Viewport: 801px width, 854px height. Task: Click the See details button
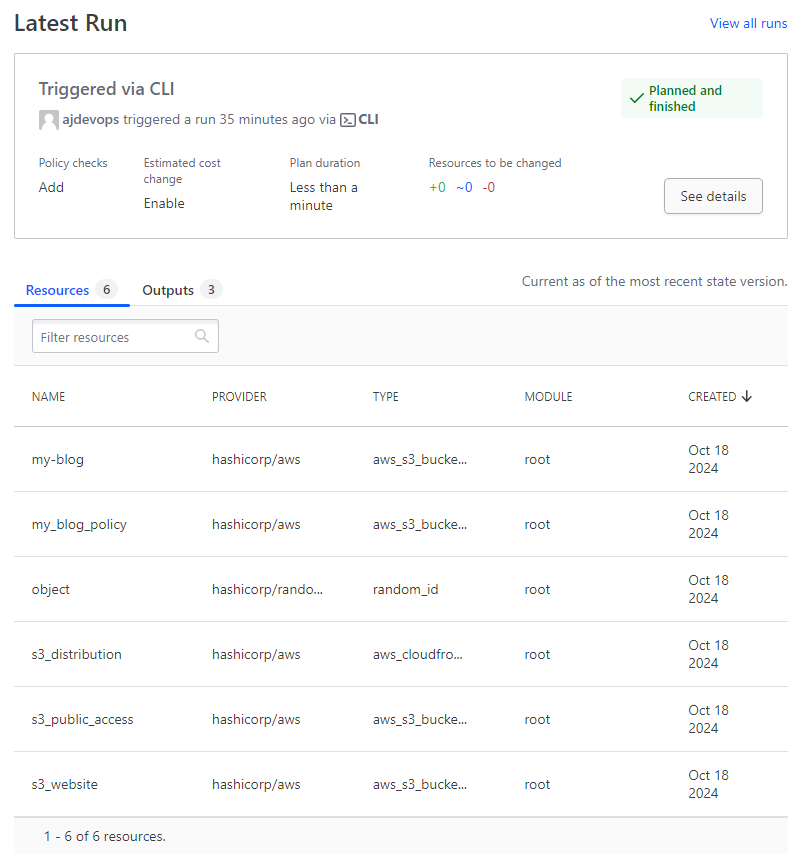tap(713, 196)
